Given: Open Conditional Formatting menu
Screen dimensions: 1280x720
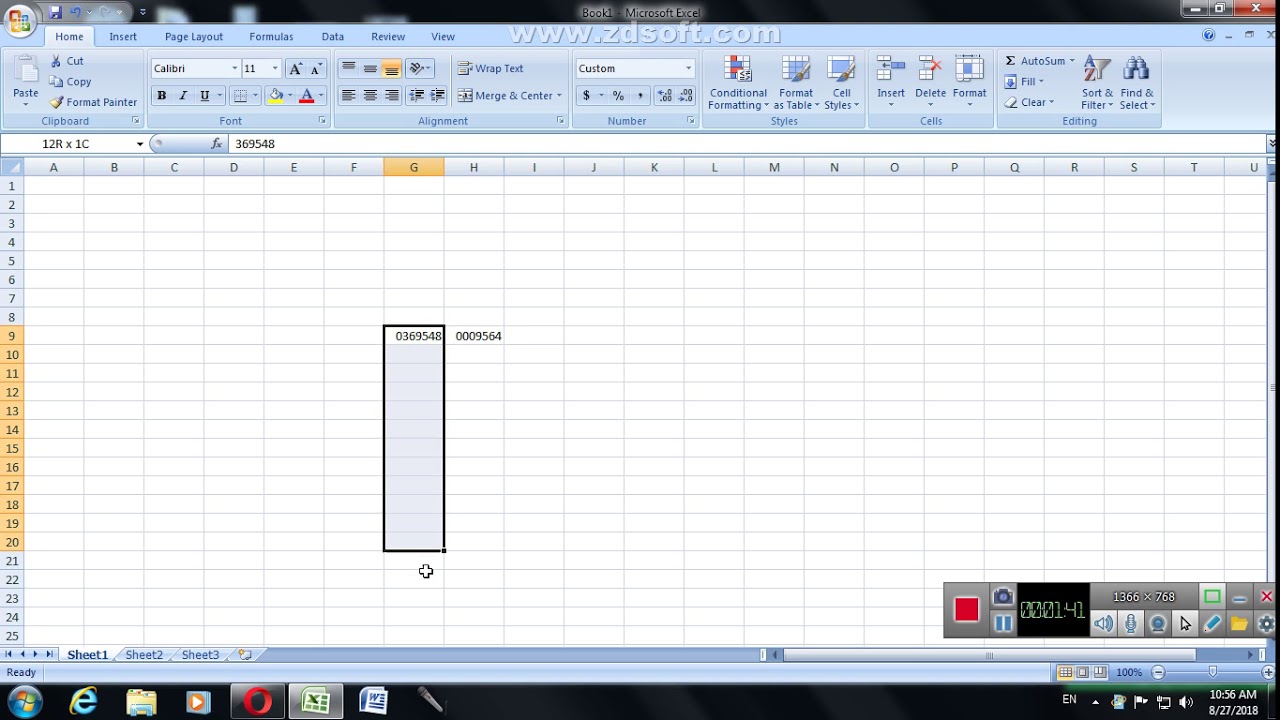Looking at the screenshot, I should tap(738, 83).
